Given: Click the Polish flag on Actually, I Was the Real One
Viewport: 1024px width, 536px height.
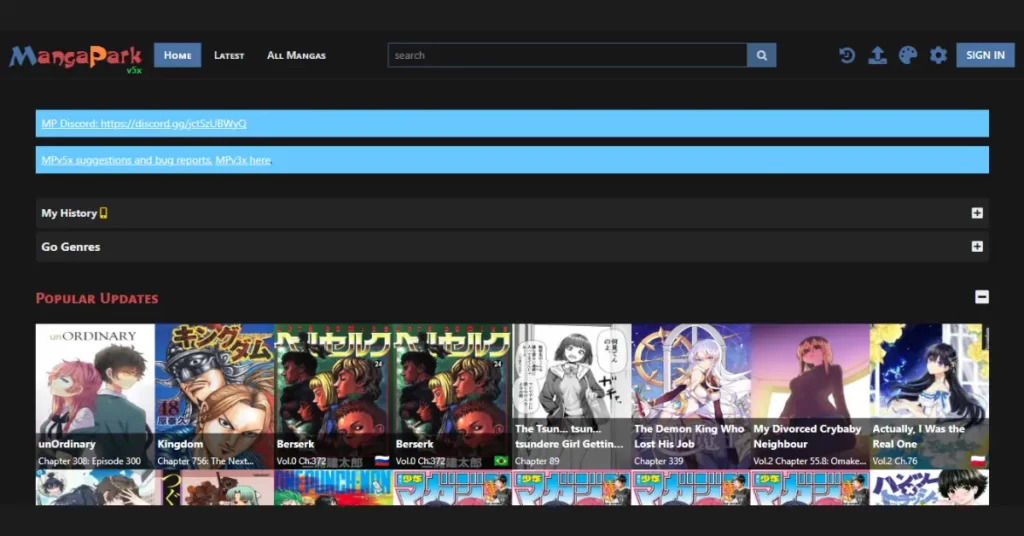Looking at the screenshot, I should 978,461.
